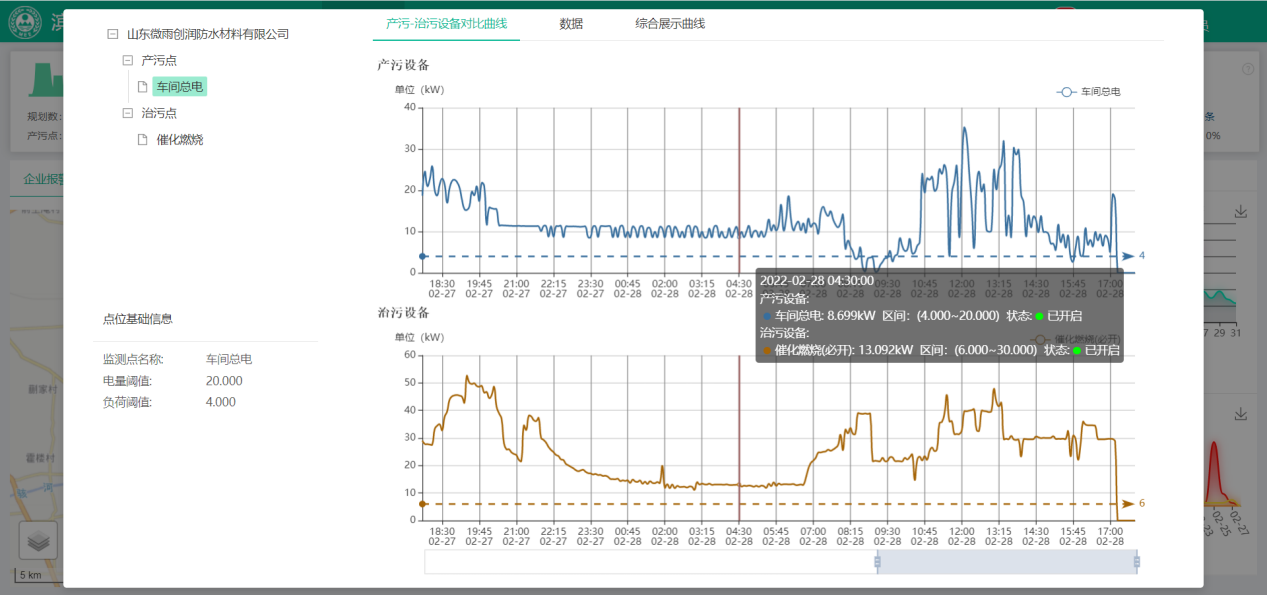This screenshot has height=595, width=1267.
Task: Click the right handle of the zoom slider
Action: coord(1137,562)
